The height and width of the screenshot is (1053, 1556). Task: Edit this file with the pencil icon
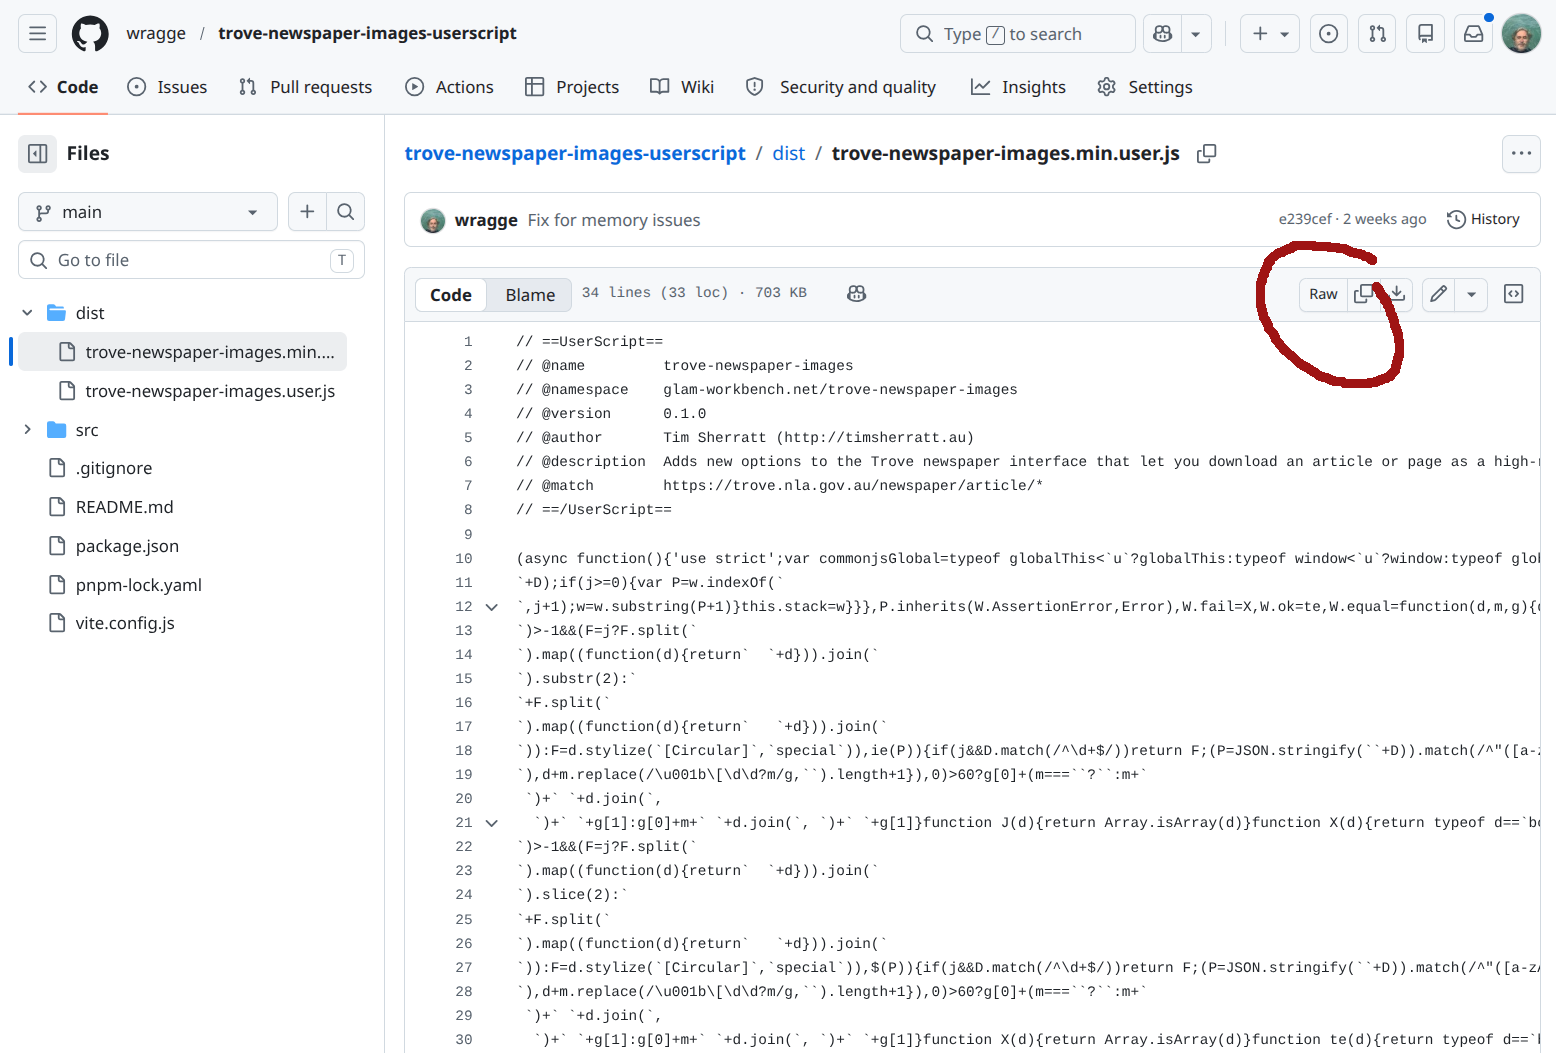1438,294
